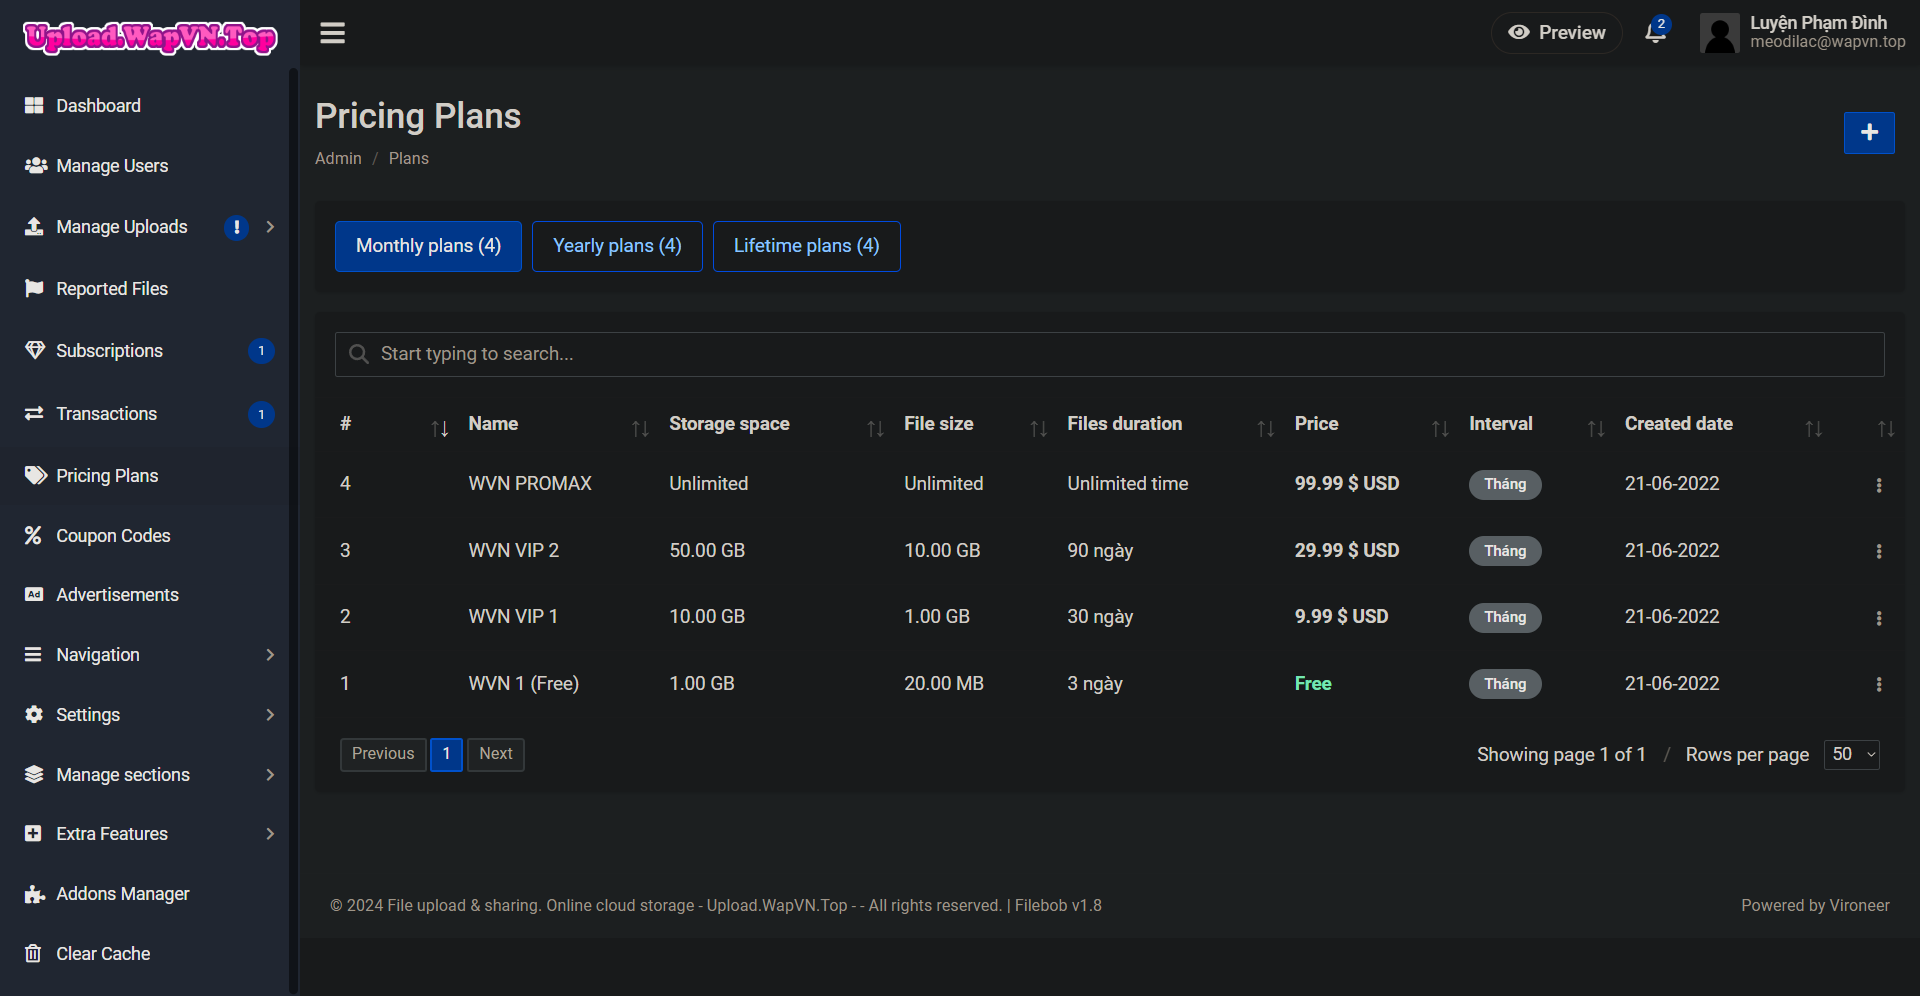
Task: Click the Dashboard grid icon
Action: (34, 106)
